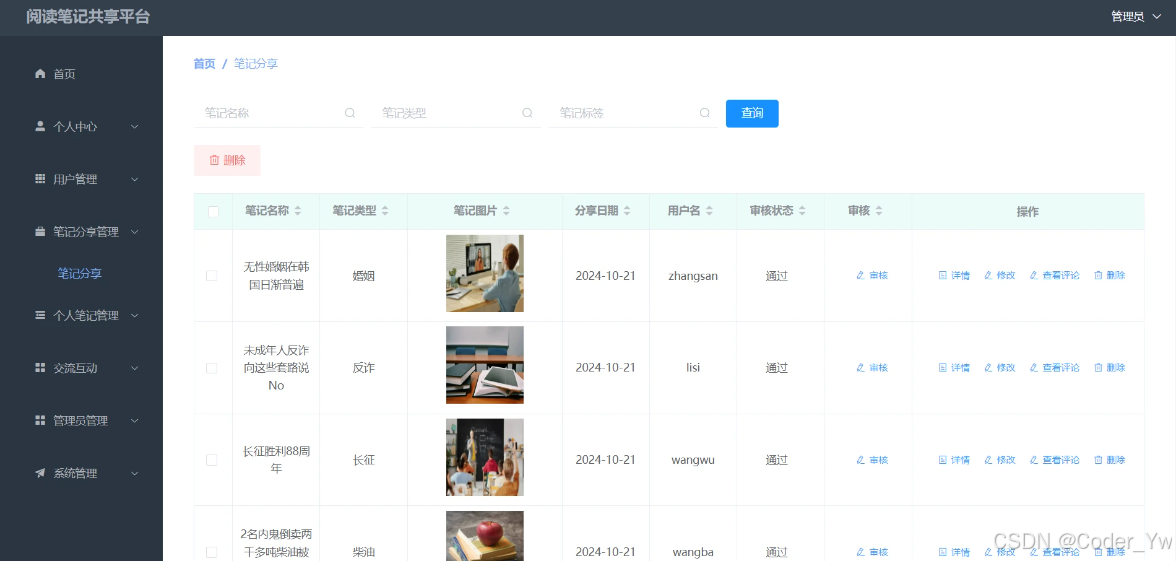Check the row for 长征胜利88周年
Image resolution: width=1176 pixels, height=561 pixels.
(212, 460)
